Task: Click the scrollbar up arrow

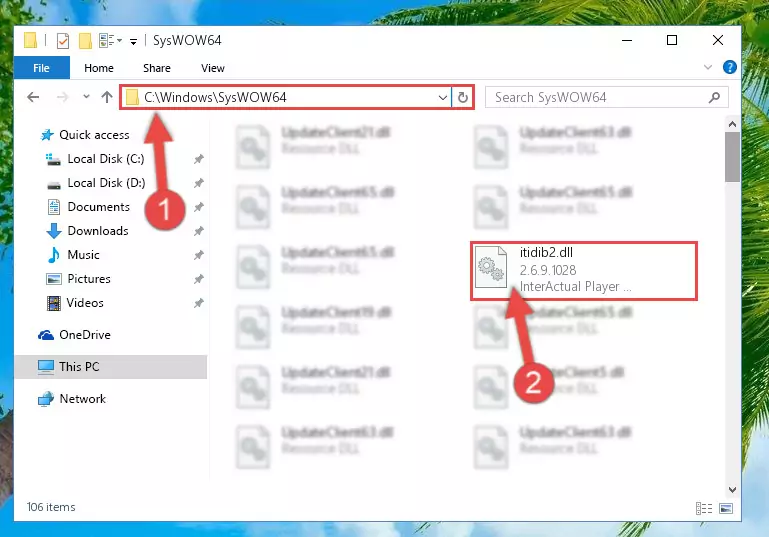Action: 732,124
